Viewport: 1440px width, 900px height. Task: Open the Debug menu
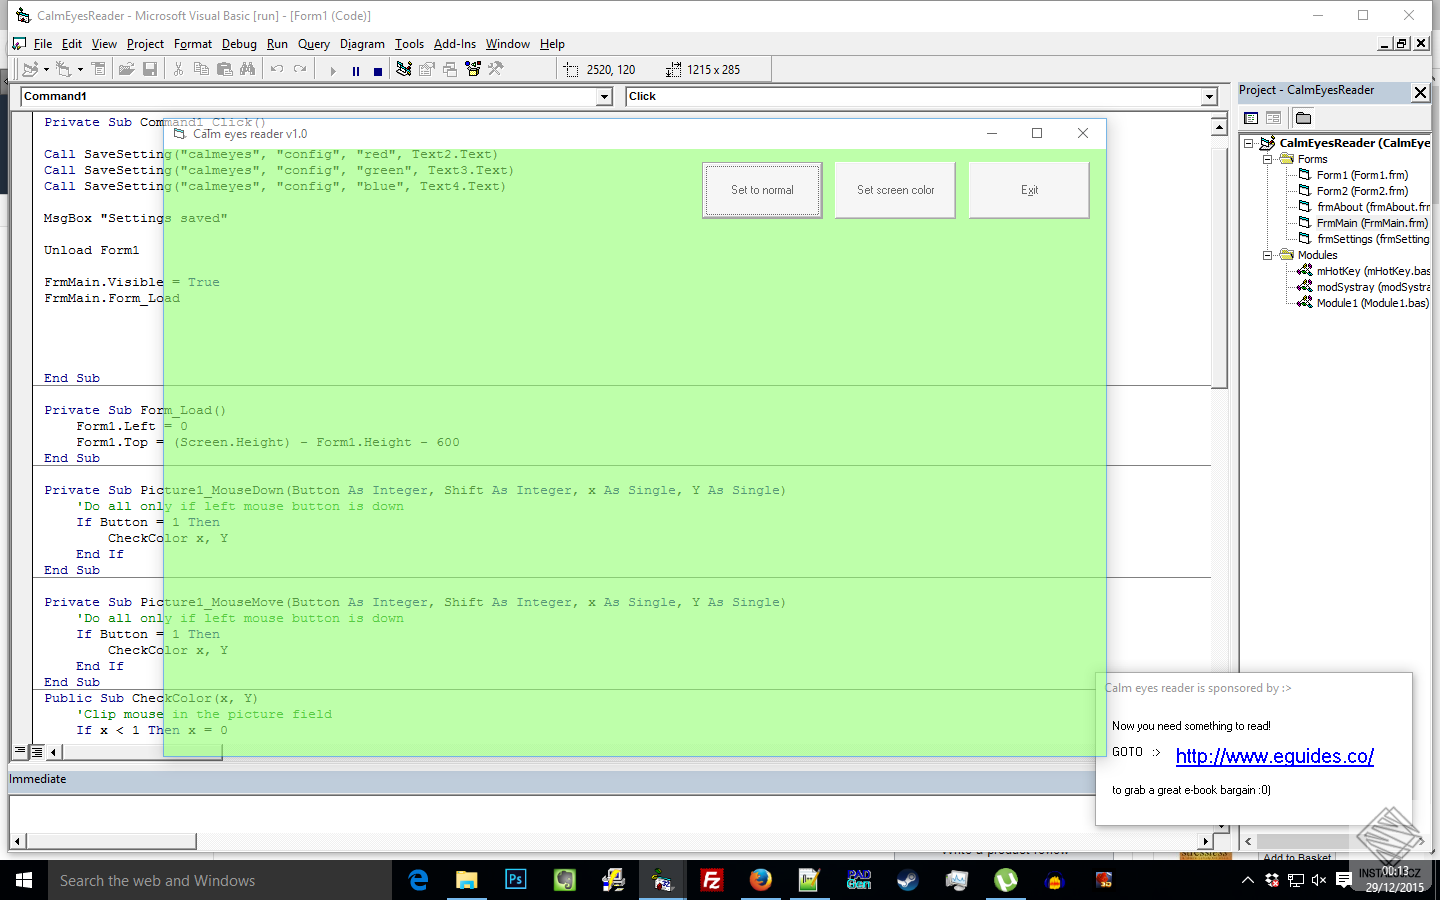click(x=239, y=44)
